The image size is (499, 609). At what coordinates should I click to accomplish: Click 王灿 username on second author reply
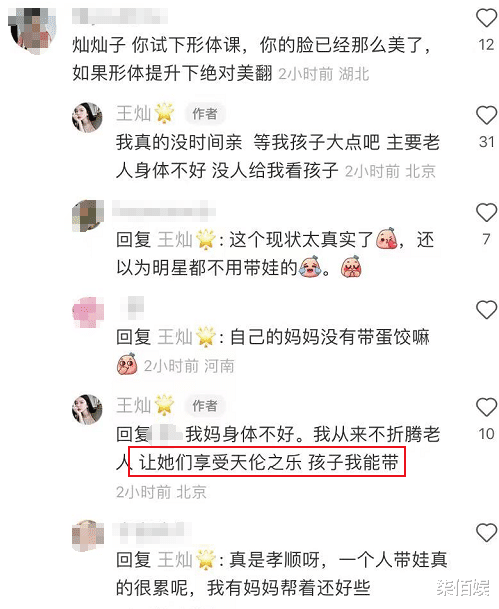pos(133,405)
